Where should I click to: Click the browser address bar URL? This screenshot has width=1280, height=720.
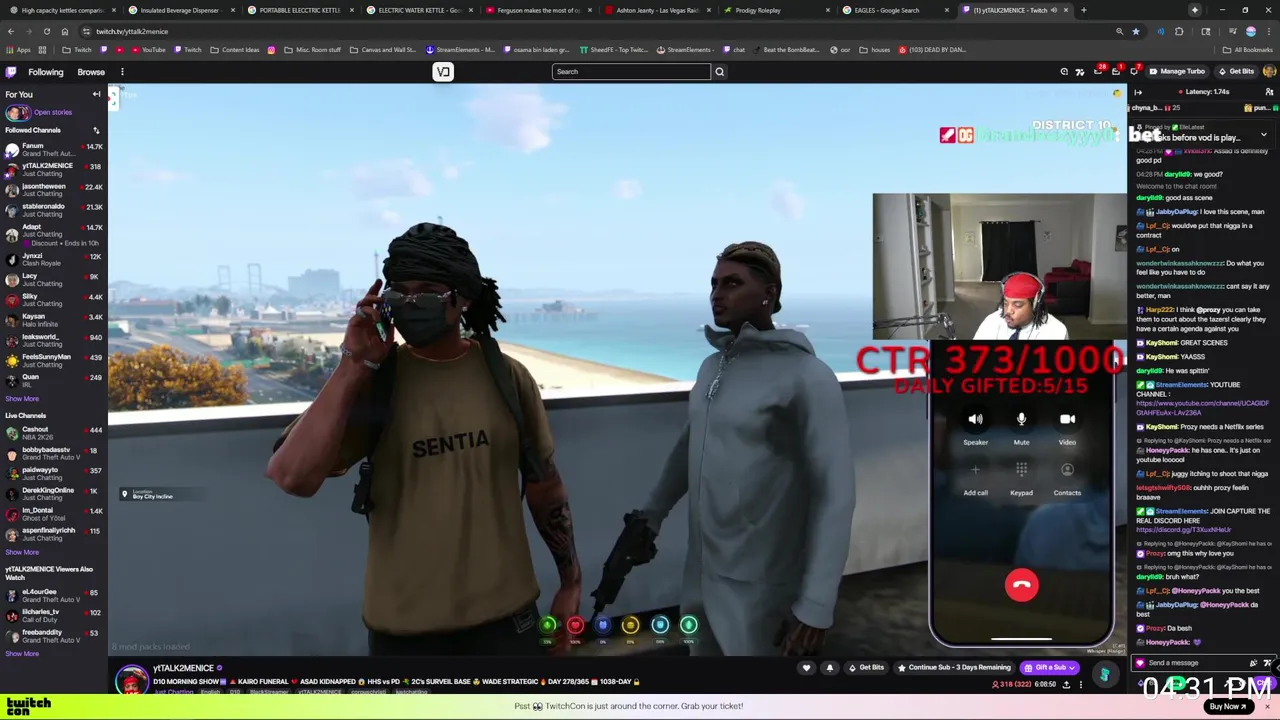132,31
